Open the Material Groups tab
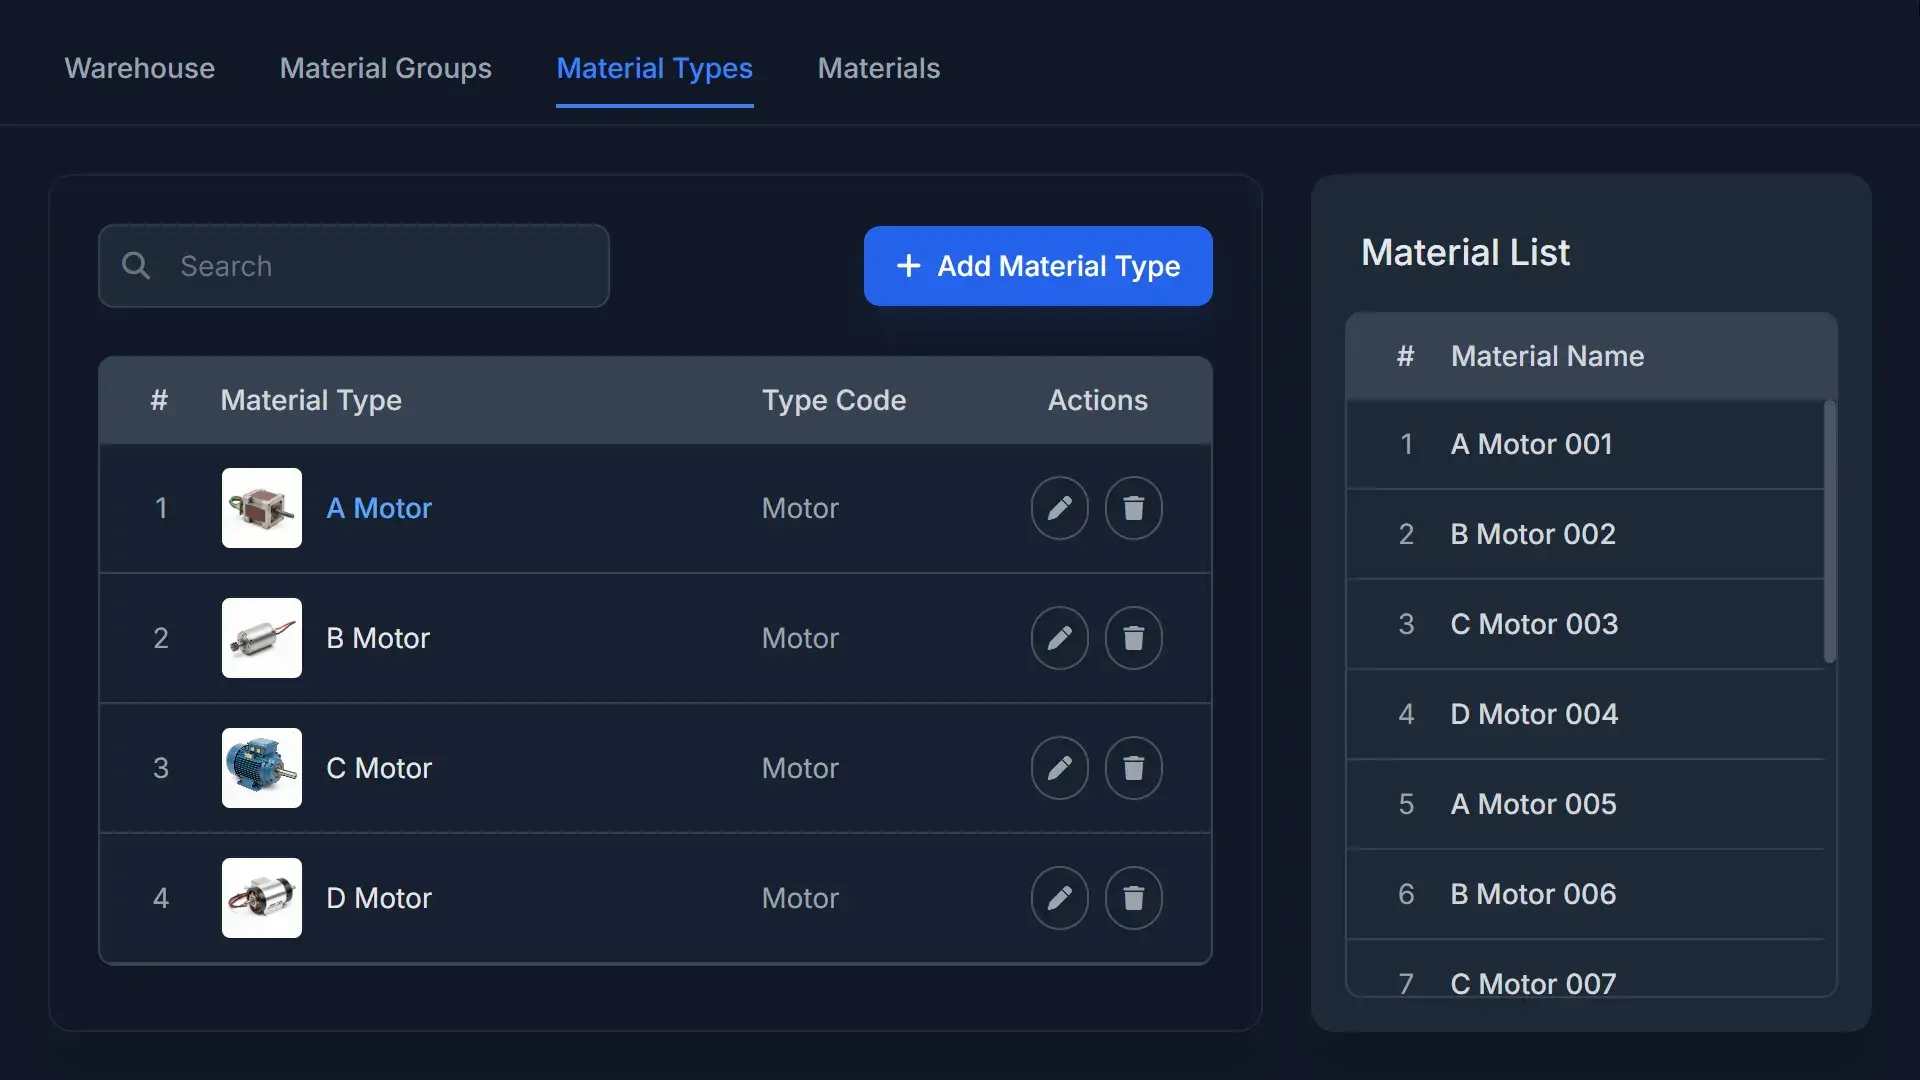 (x=385, y=68)
